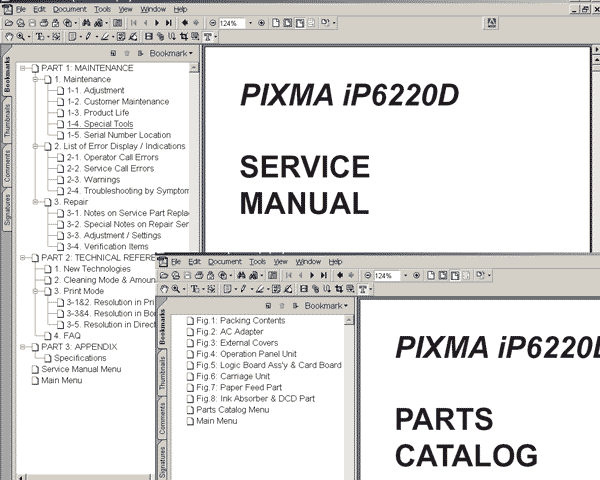600x480 pixels.
Task: Enable Fit in Window view in Service Manual
Action: click(287, 23)
